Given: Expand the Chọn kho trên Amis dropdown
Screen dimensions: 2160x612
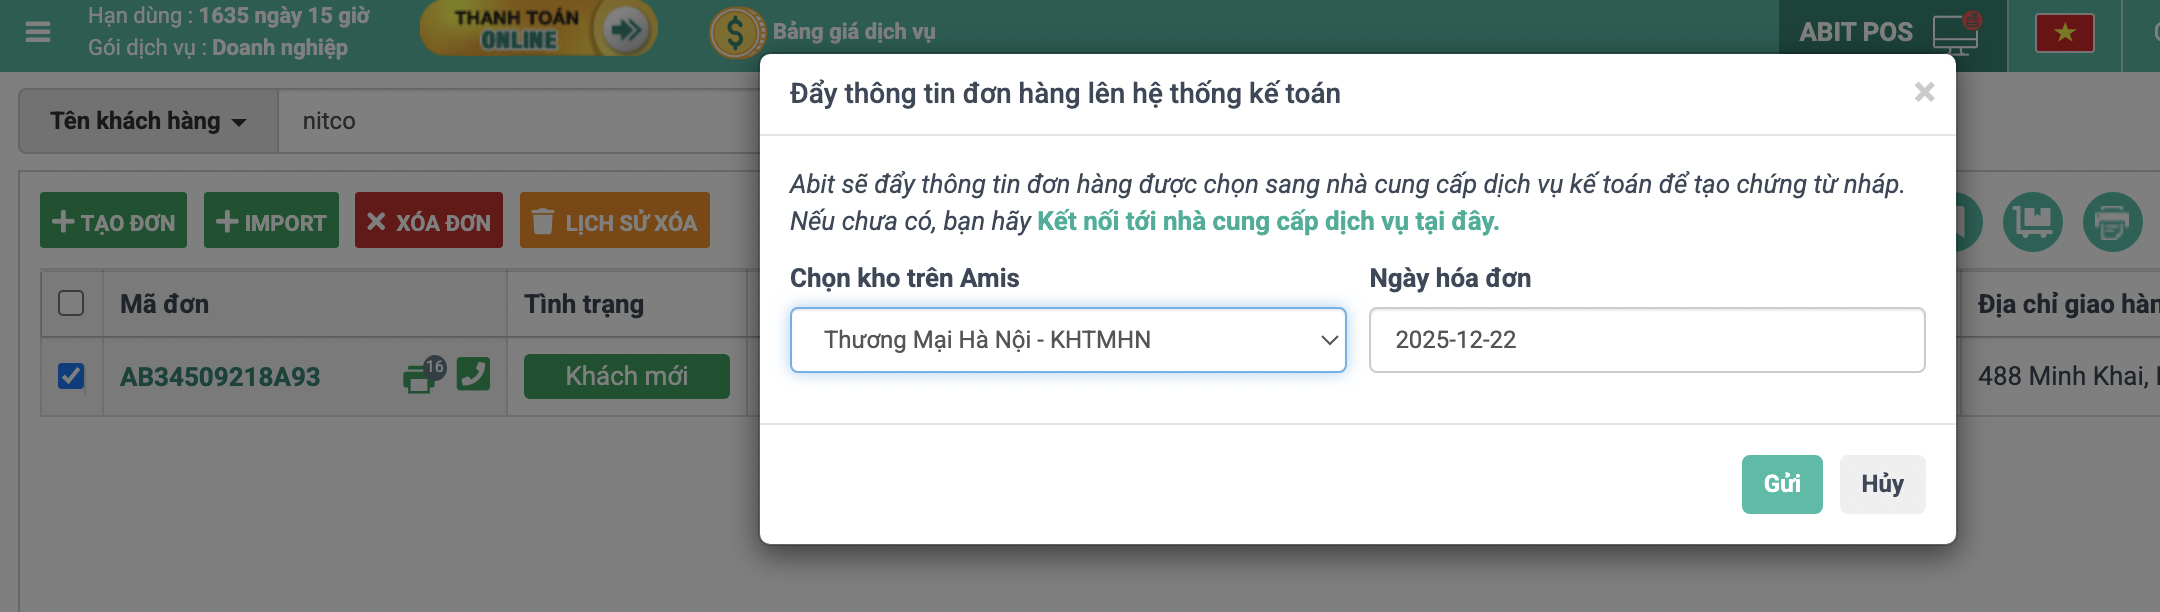Looking at the screenshot, I should pyautogui.click(x=1067, y=340).
